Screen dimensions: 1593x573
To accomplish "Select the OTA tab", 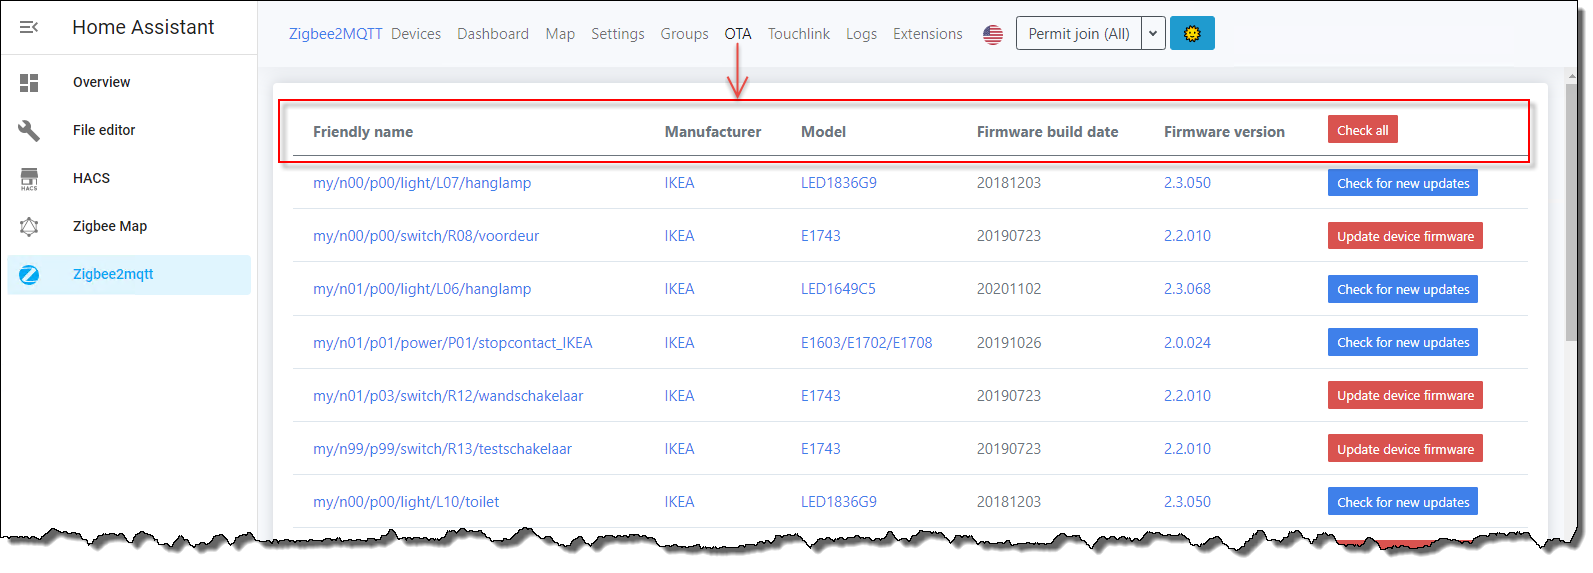I will [738, 34].
